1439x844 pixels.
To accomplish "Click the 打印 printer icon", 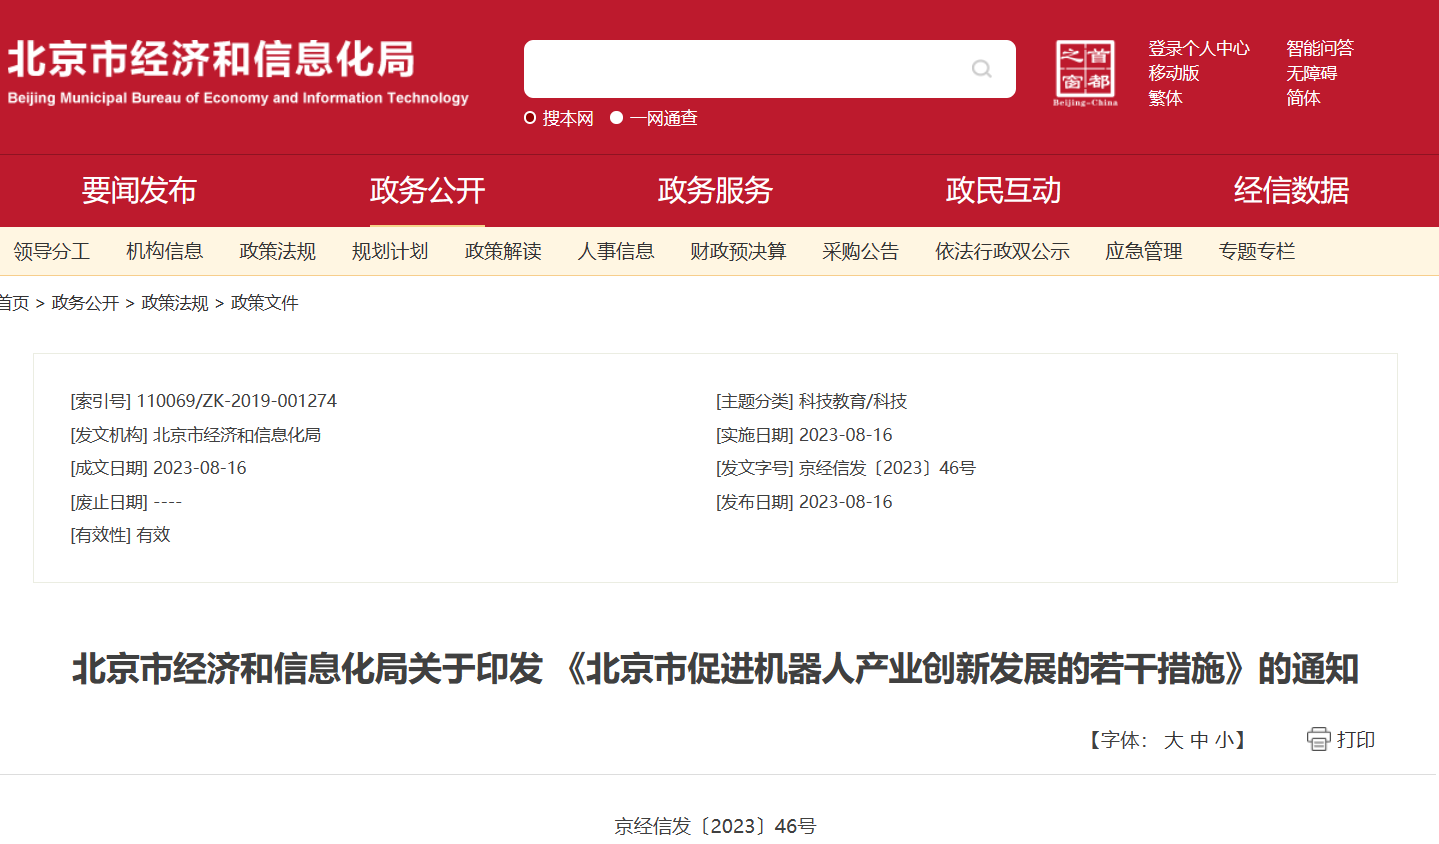I will [x=1317, y=739].
